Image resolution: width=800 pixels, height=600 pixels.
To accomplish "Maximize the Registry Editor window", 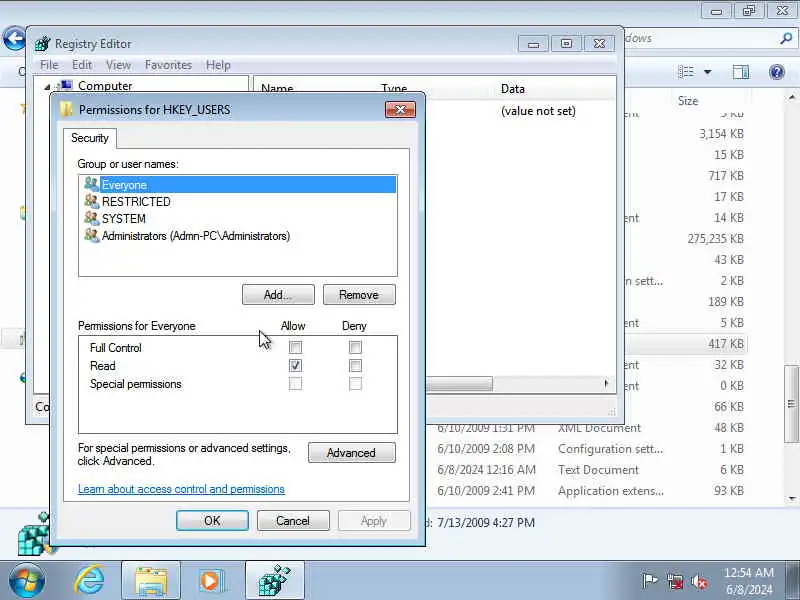I will (x=566, y=44).
